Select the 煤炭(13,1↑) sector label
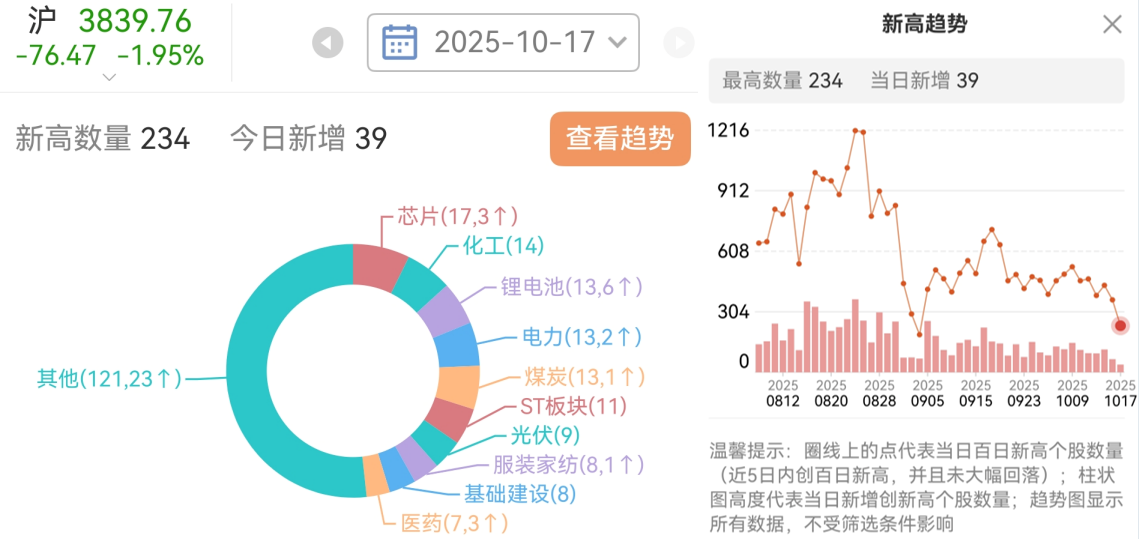The image size is (1139, 539). pyautogui.click(x=584, y=376)
